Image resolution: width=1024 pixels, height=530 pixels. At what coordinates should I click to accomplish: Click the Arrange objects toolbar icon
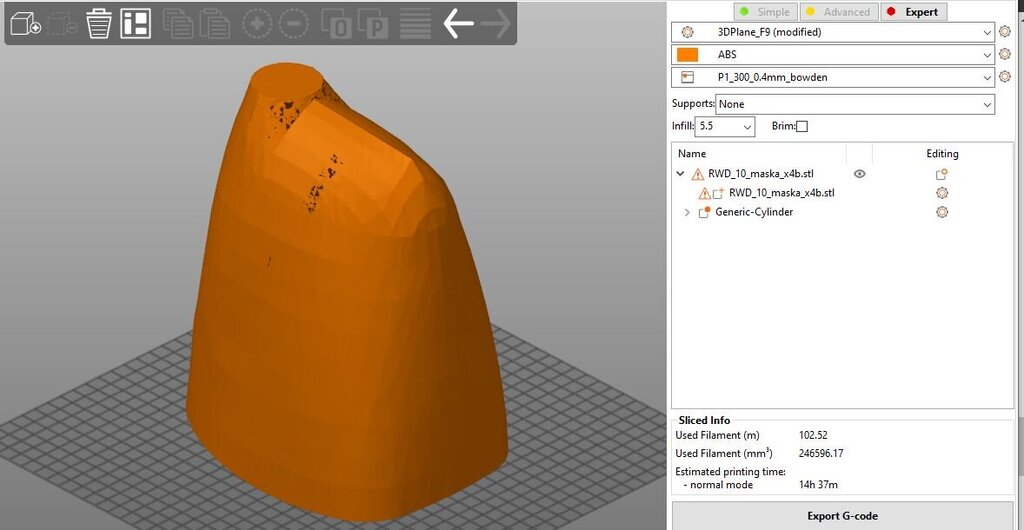coord(135,24)
